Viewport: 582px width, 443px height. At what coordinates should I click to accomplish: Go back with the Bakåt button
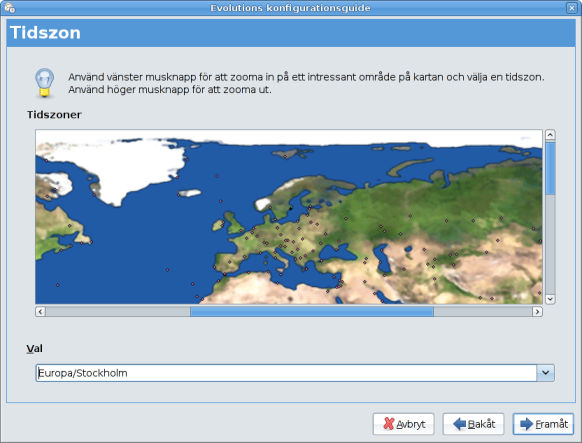473,424
